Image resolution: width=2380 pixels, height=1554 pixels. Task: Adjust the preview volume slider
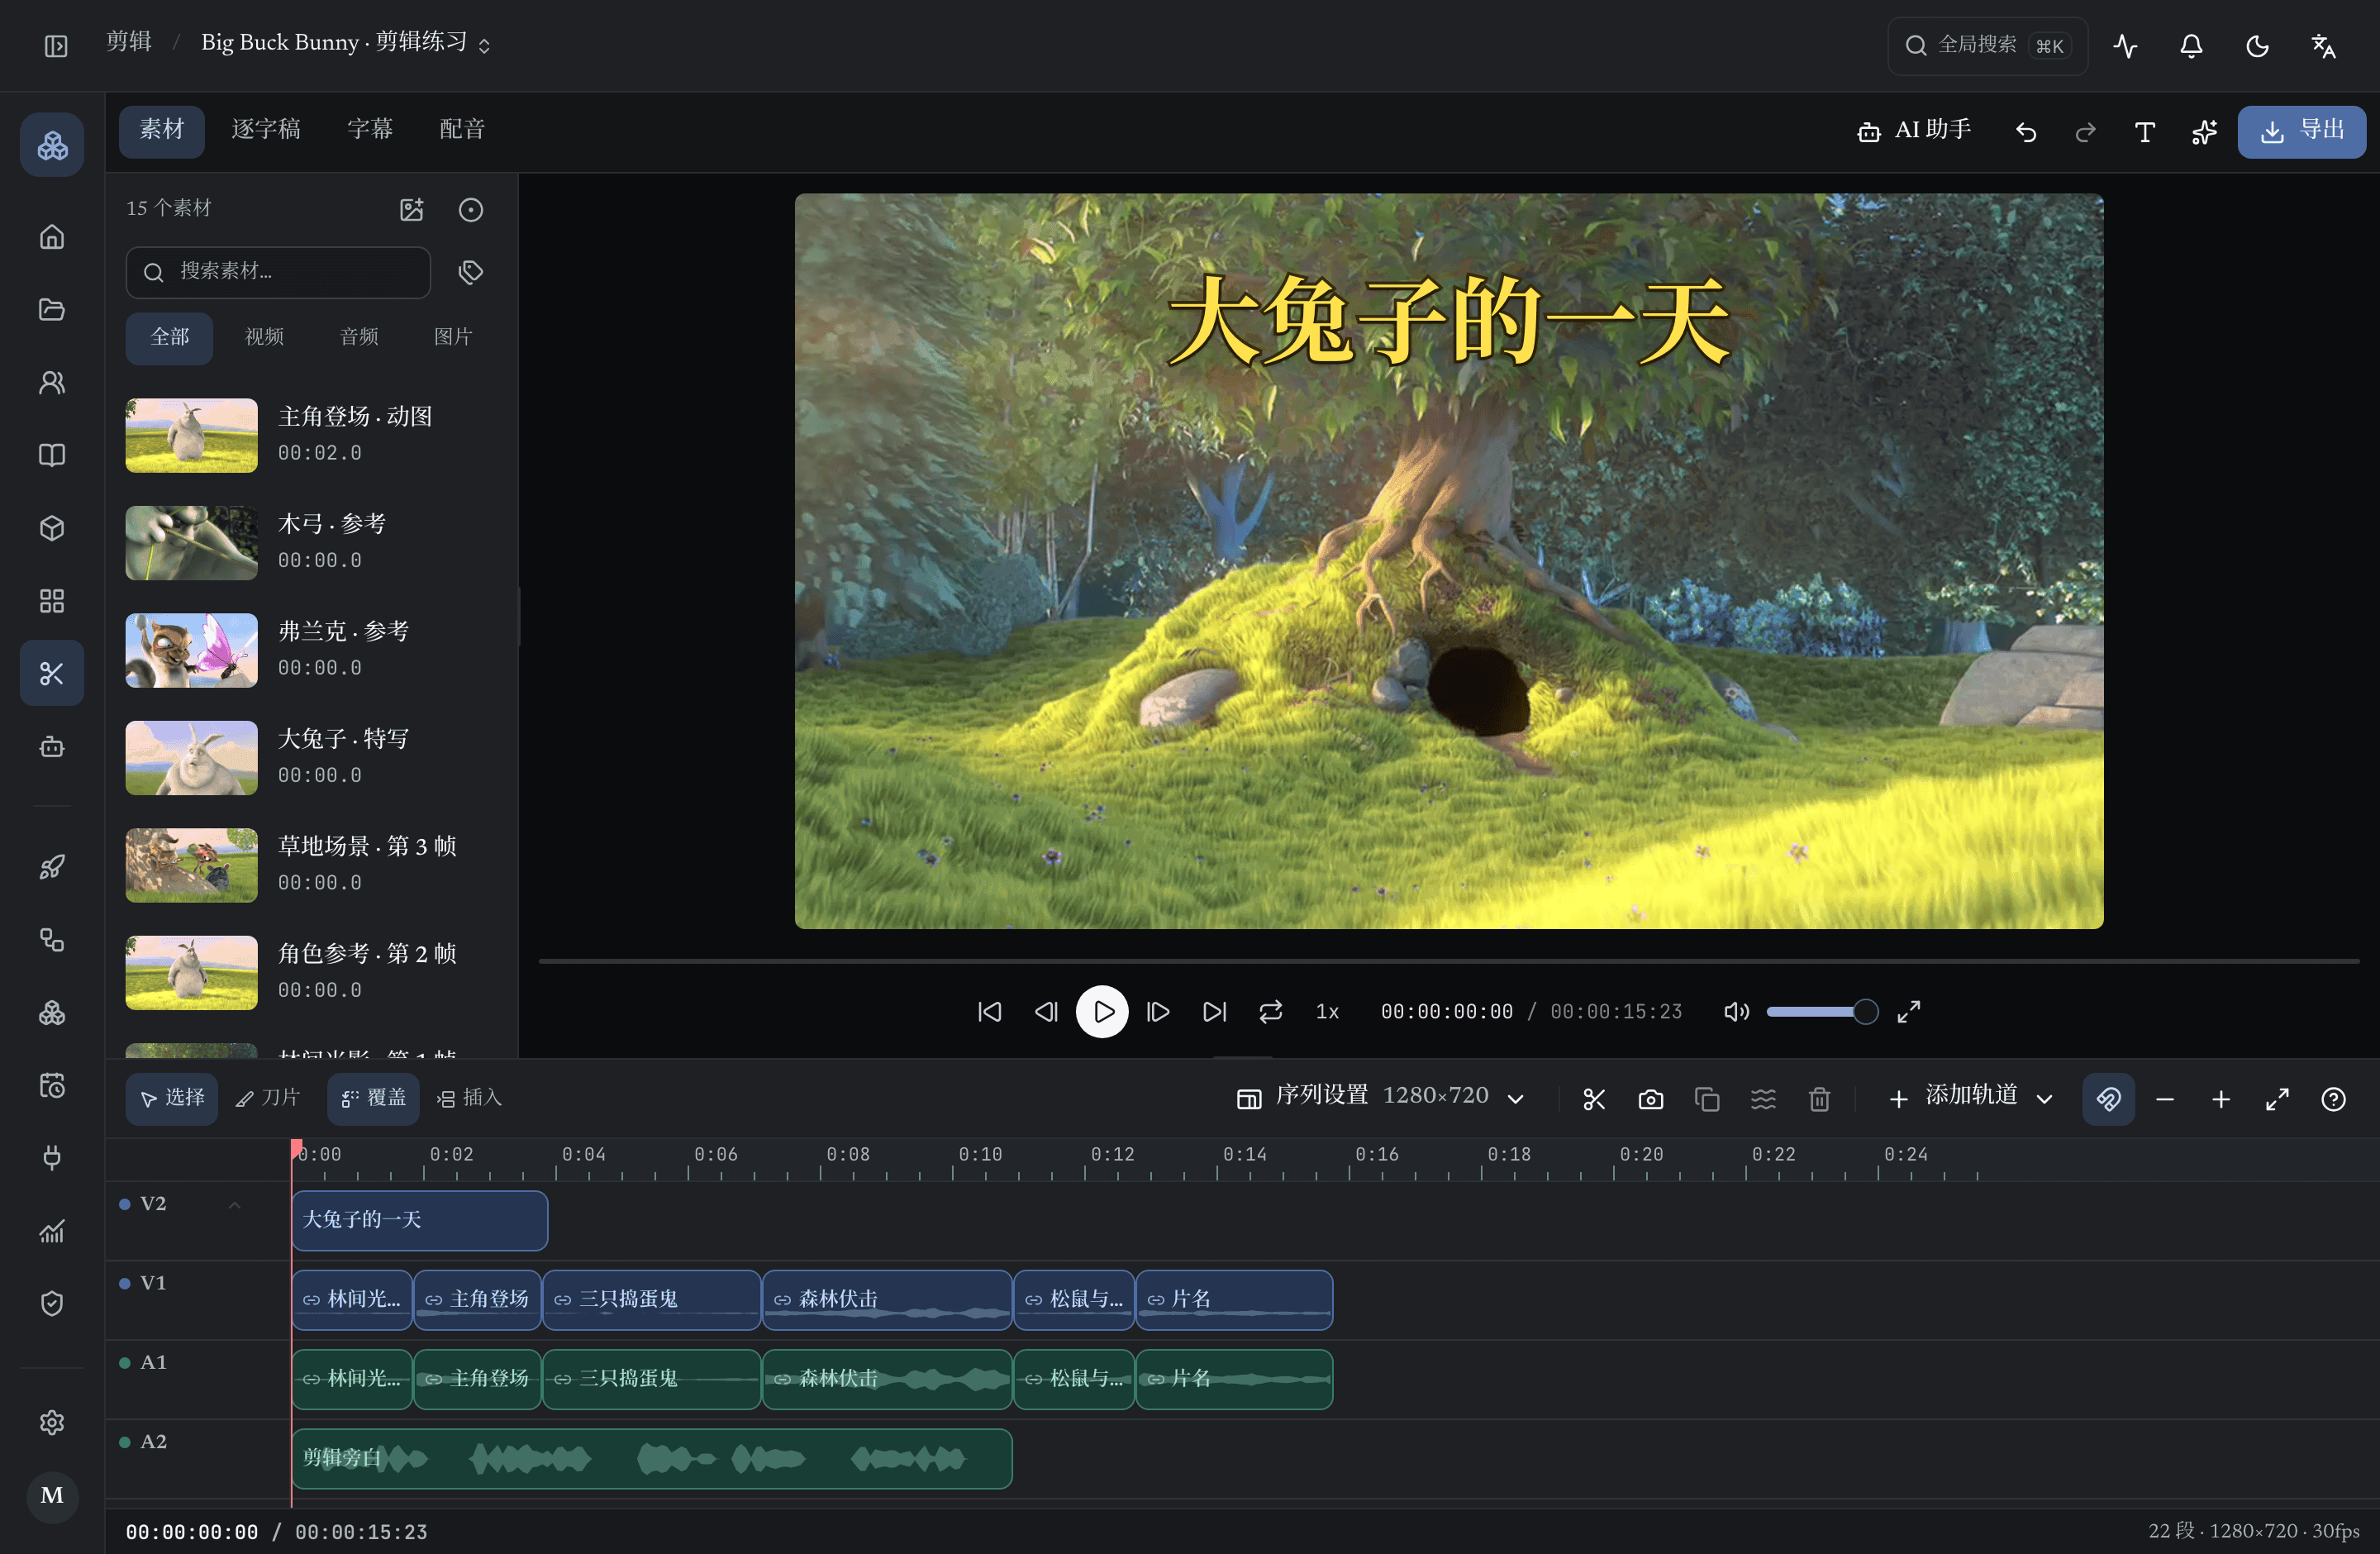pyautogui.click(x=1820, y=1011)
